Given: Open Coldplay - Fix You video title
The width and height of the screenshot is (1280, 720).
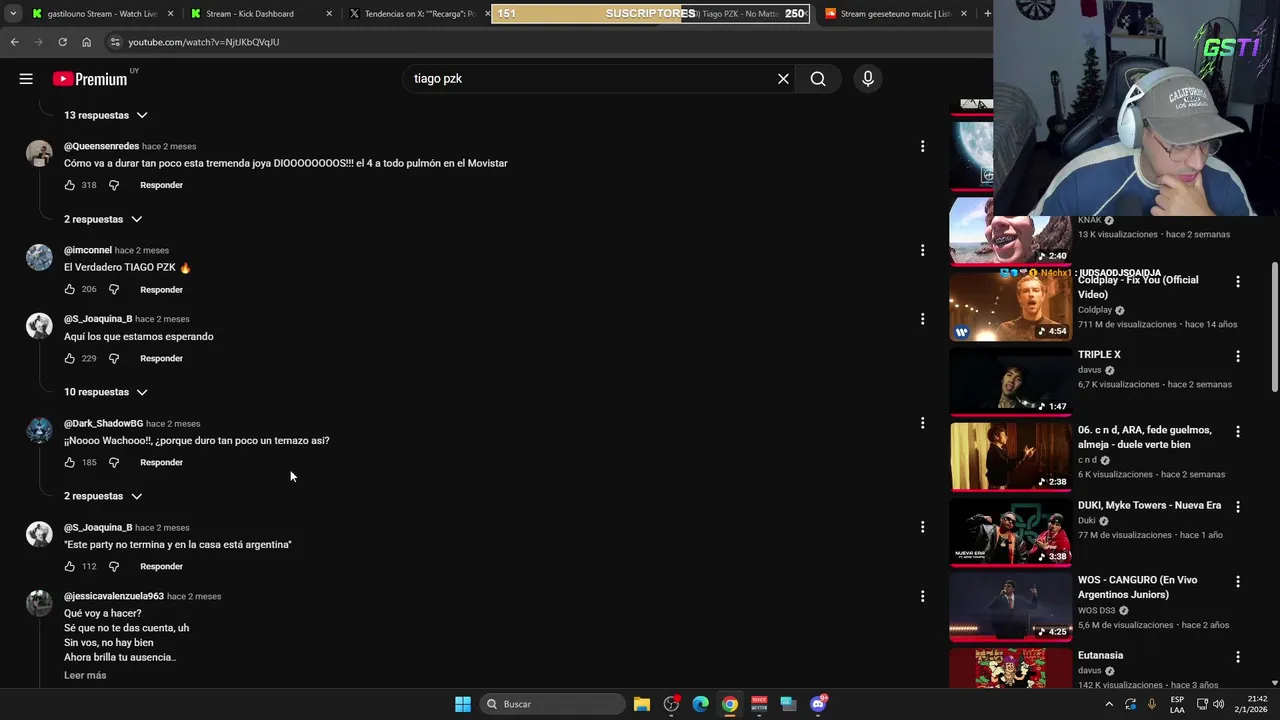Looking at the screenshot, I should tap(1138, 287).
